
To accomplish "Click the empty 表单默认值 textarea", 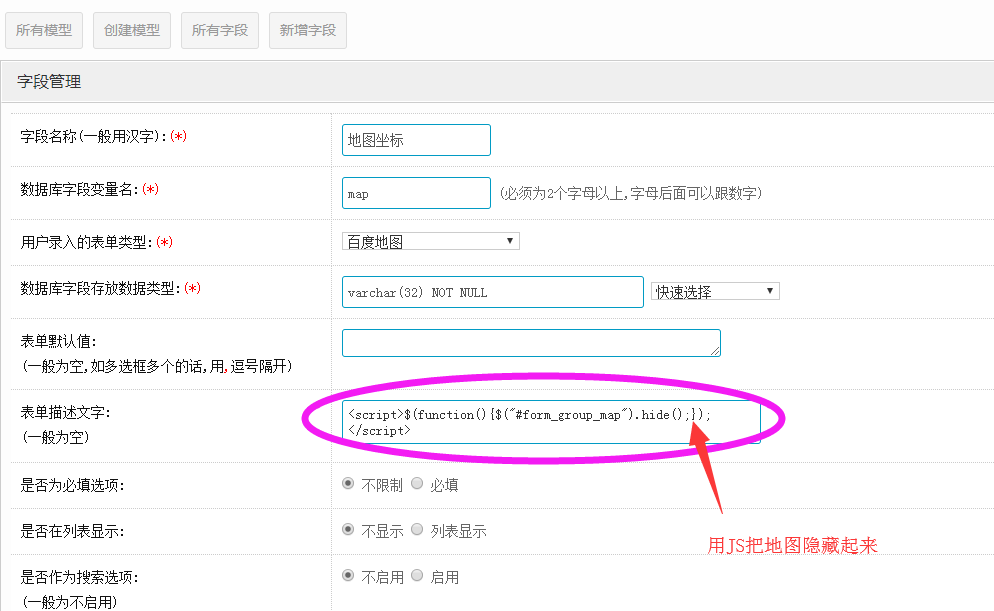I will pyautogui.click(x=530, y=343).
